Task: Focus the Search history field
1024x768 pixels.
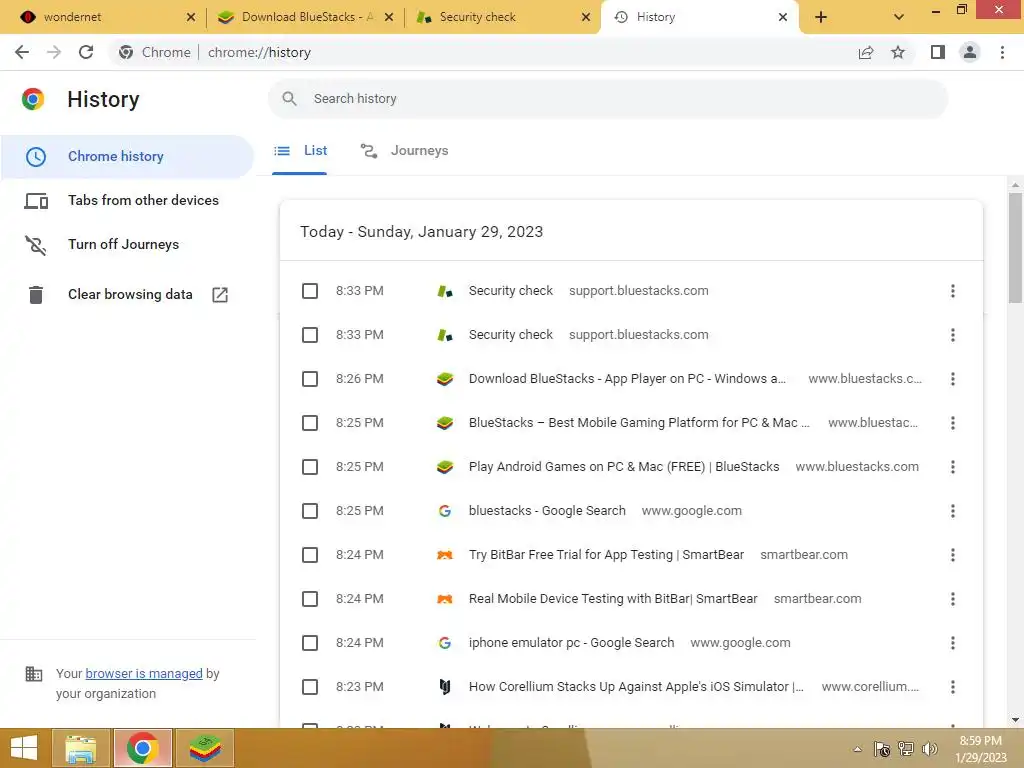Action: coord(607,99)
